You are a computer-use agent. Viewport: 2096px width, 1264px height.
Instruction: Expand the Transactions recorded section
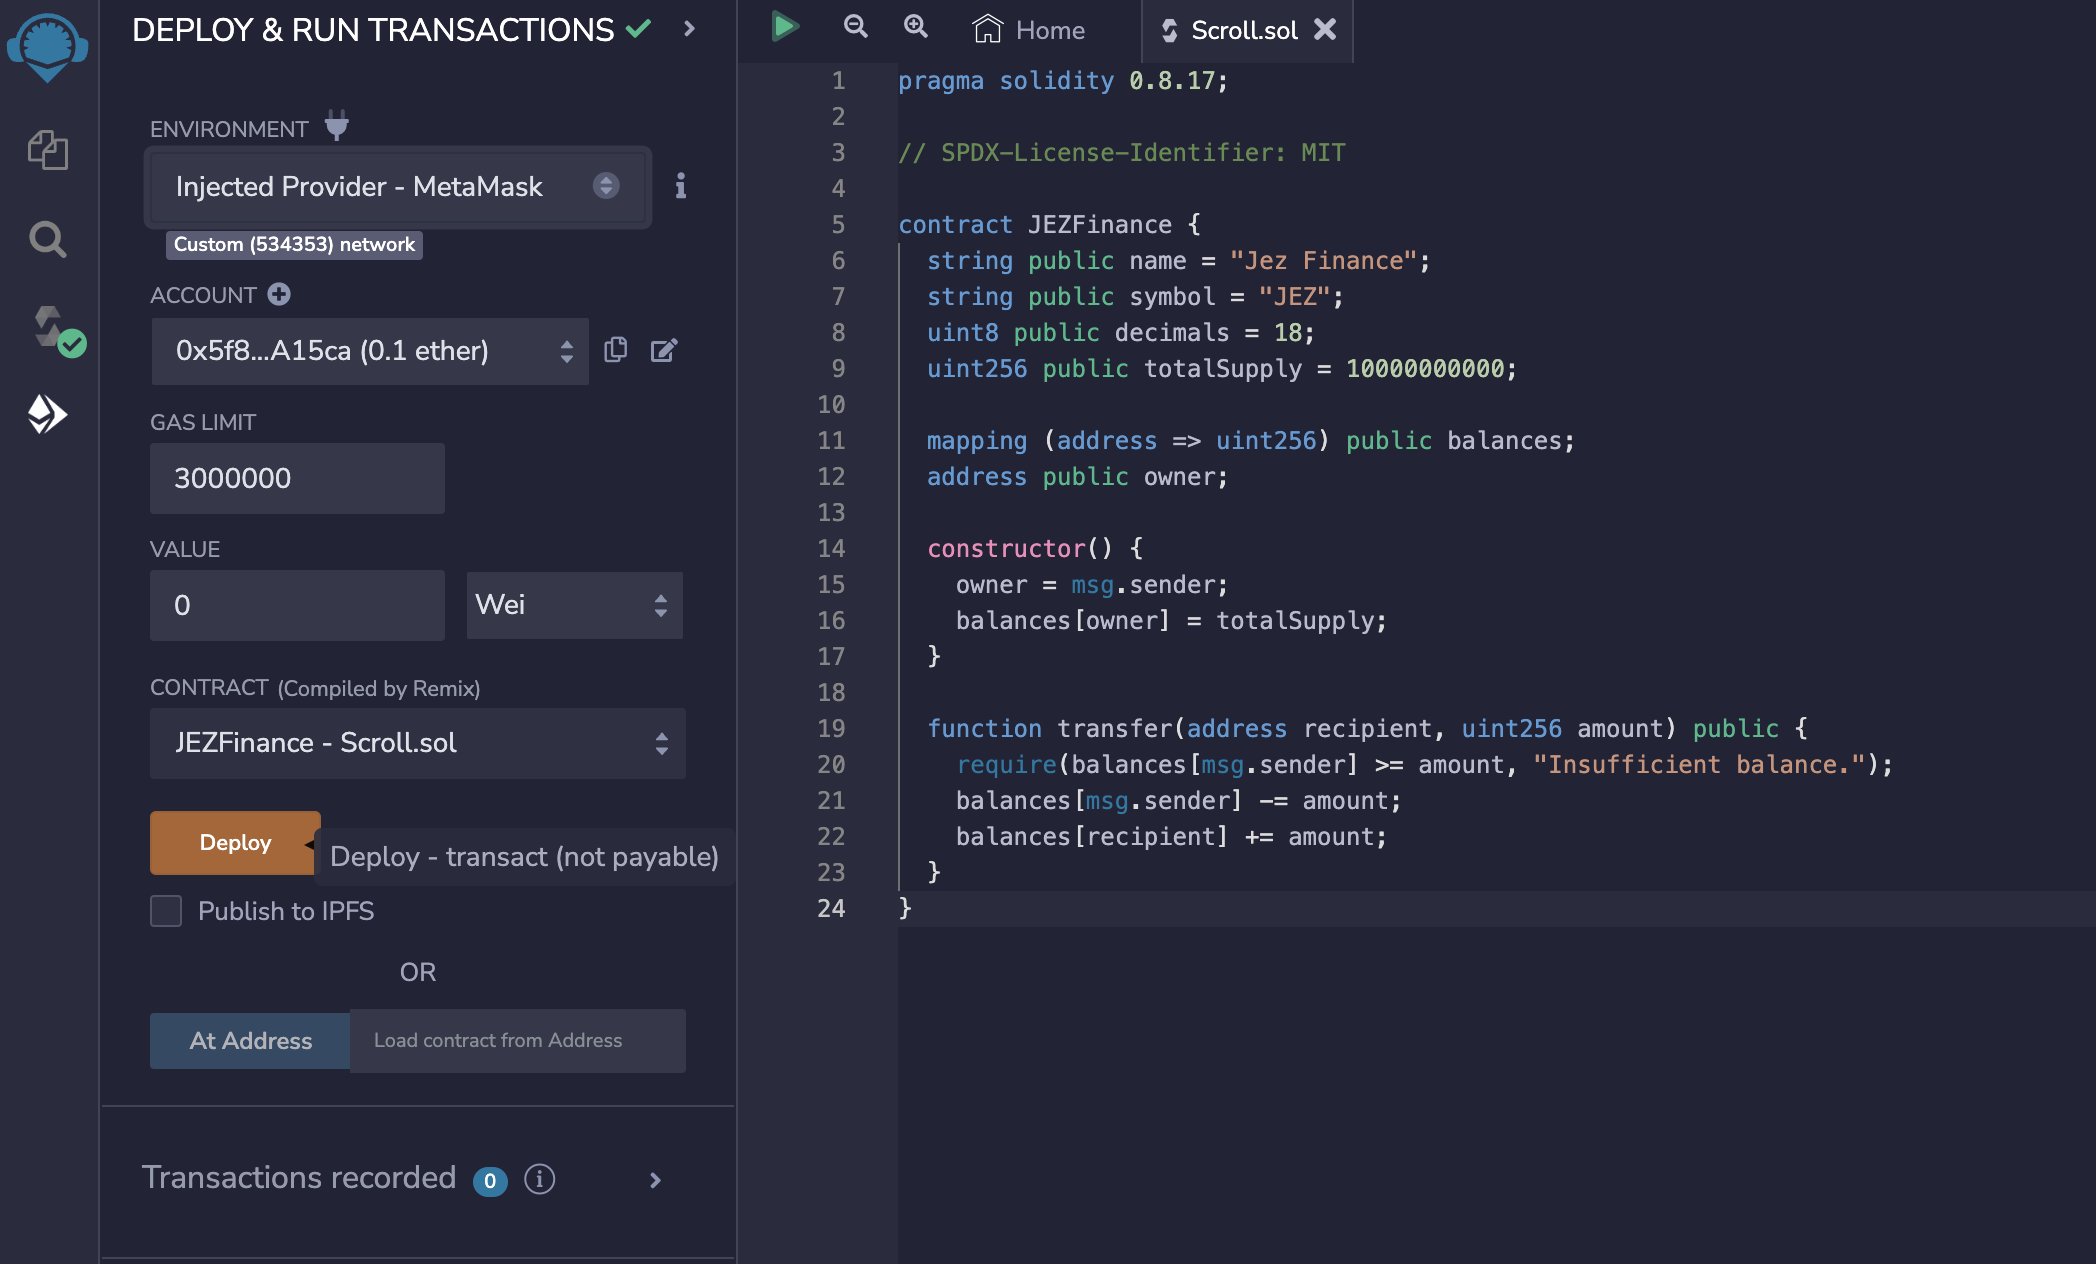pos(655,1180)
